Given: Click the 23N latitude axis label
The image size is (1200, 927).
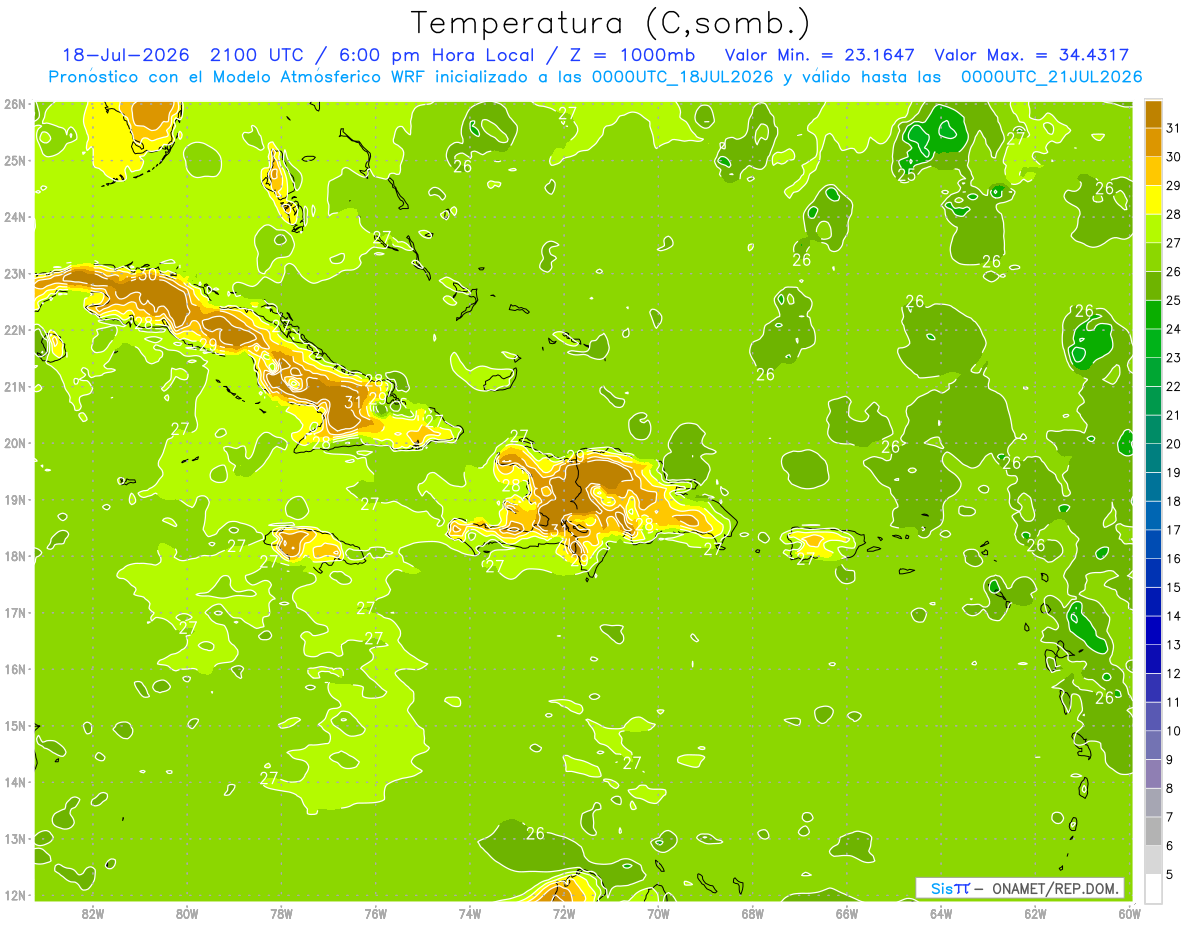Looking at the screenshot, I should click(x=14, y=273).
